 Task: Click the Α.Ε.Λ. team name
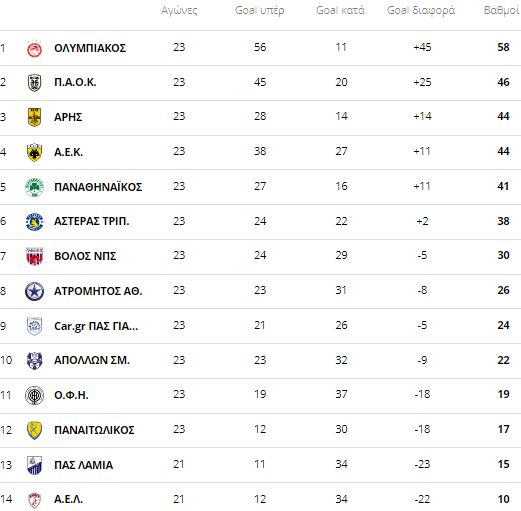coord(68,499)
